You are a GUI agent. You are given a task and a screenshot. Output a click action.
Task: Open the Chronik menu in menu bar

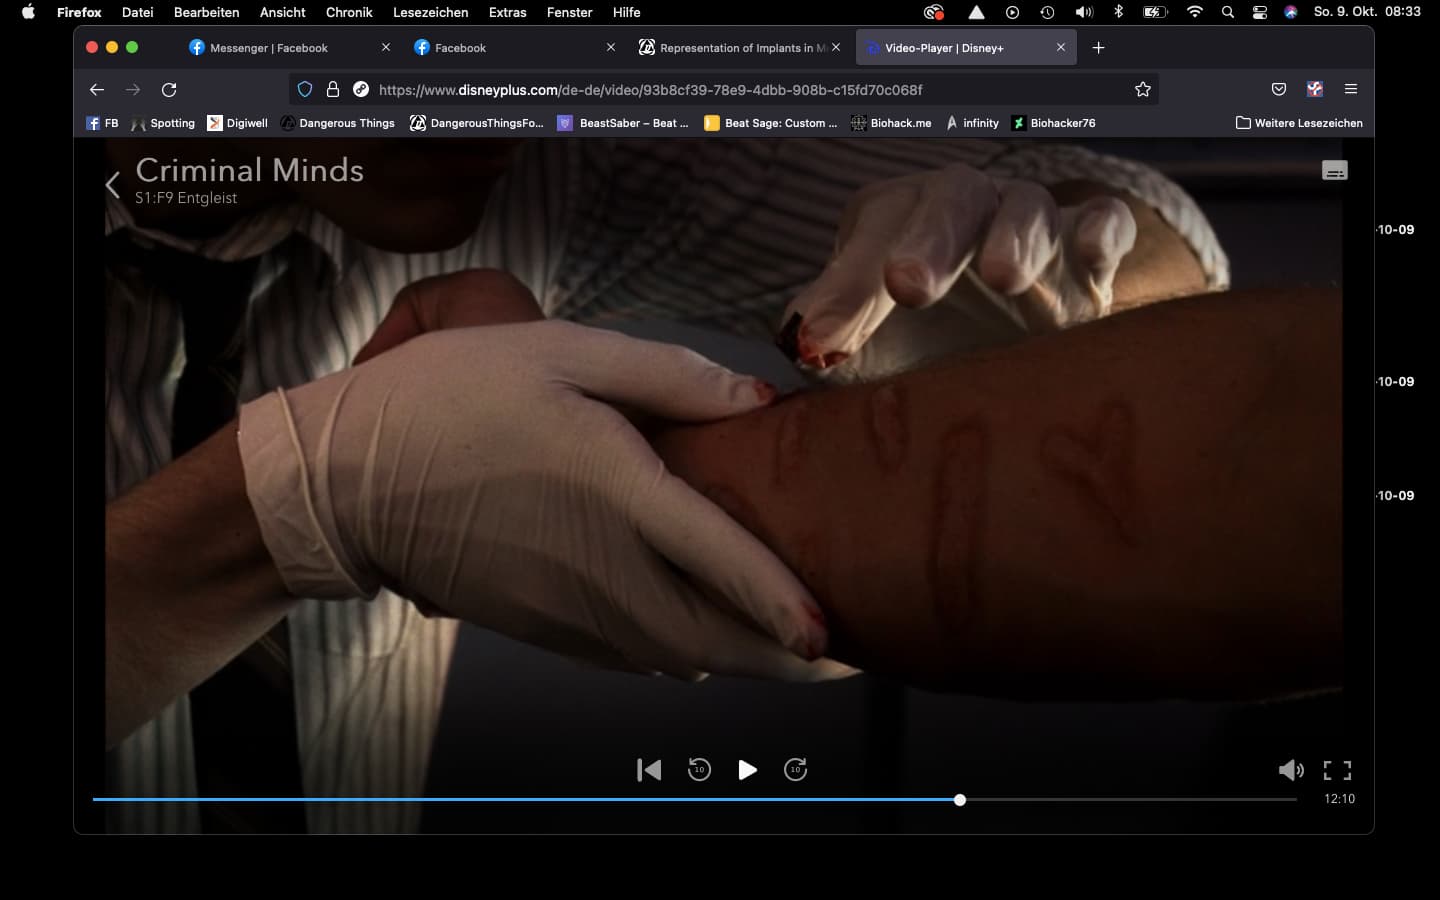[349, 12]
